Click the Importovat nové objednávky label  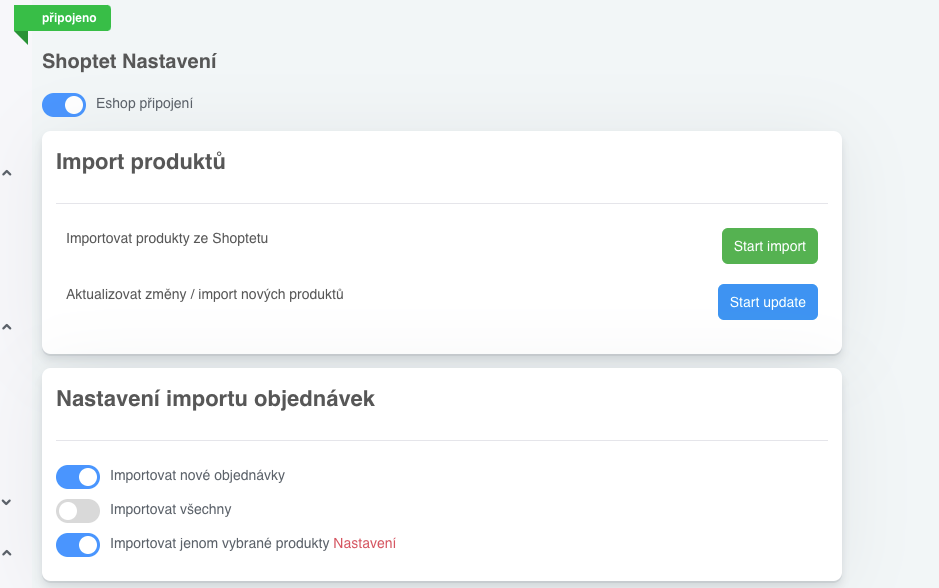click(x=198, y=475)
